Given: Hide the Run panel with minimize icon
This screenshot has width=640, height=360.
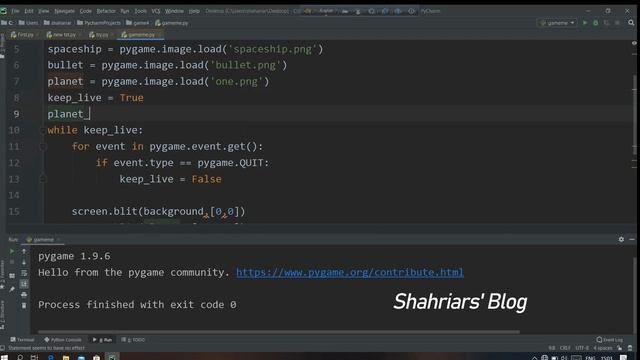Looking at the screenshot, I should click(x=632, y=239).
